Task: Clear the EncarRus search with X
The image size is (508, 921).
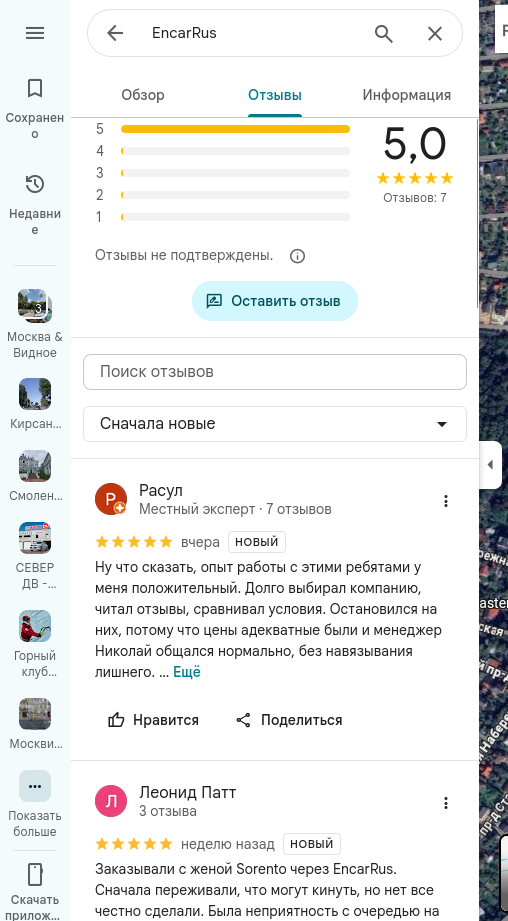Action: (435, 33)
